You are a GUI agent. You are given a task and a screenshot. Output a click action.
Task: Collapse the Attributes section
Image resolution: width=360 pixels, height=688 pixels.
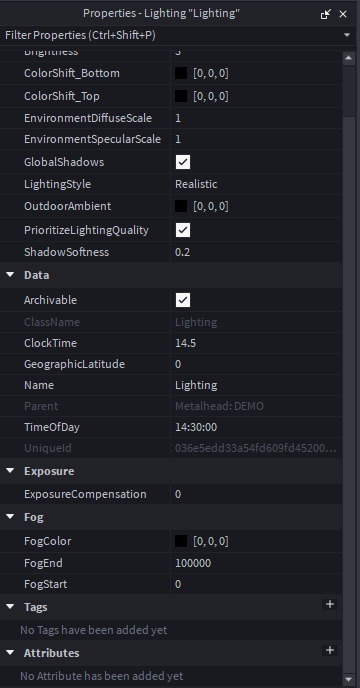10,653
